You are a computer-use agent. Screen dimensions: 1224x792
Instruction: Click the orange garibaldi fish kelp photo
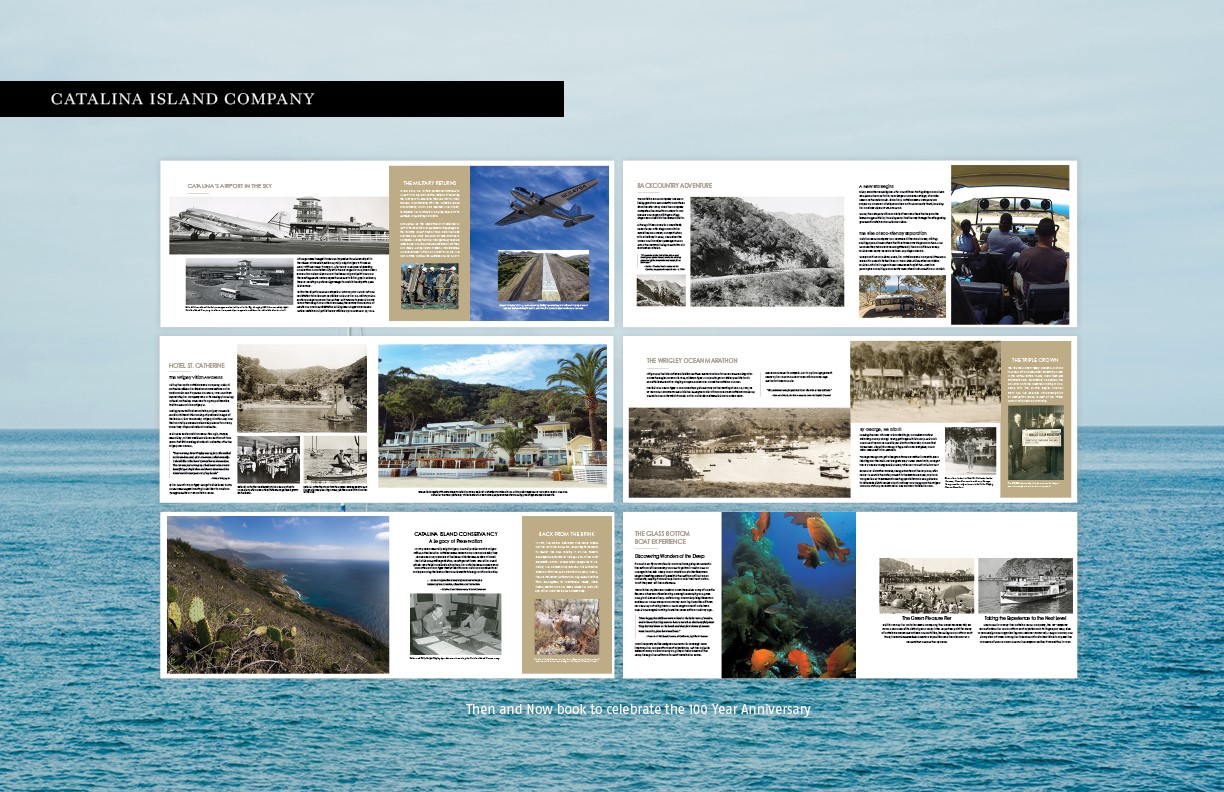[x=788, y=594]
